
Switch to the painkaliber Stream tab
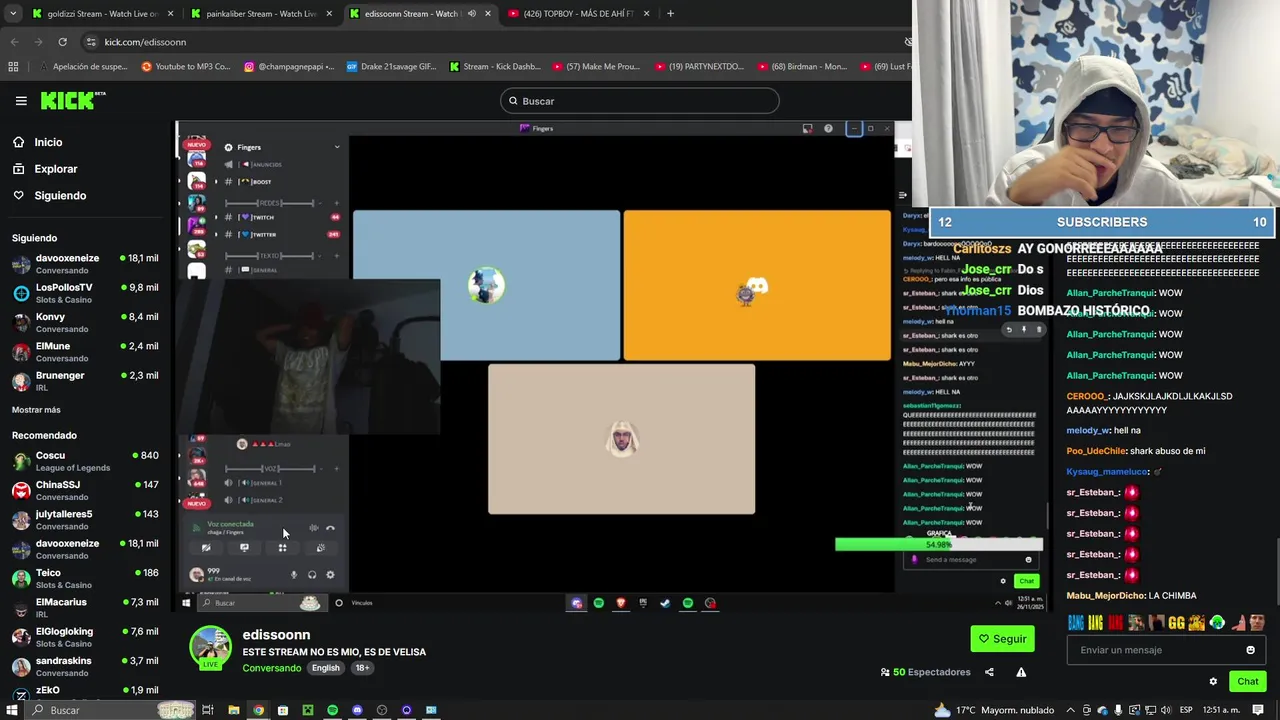coord(260,14)
